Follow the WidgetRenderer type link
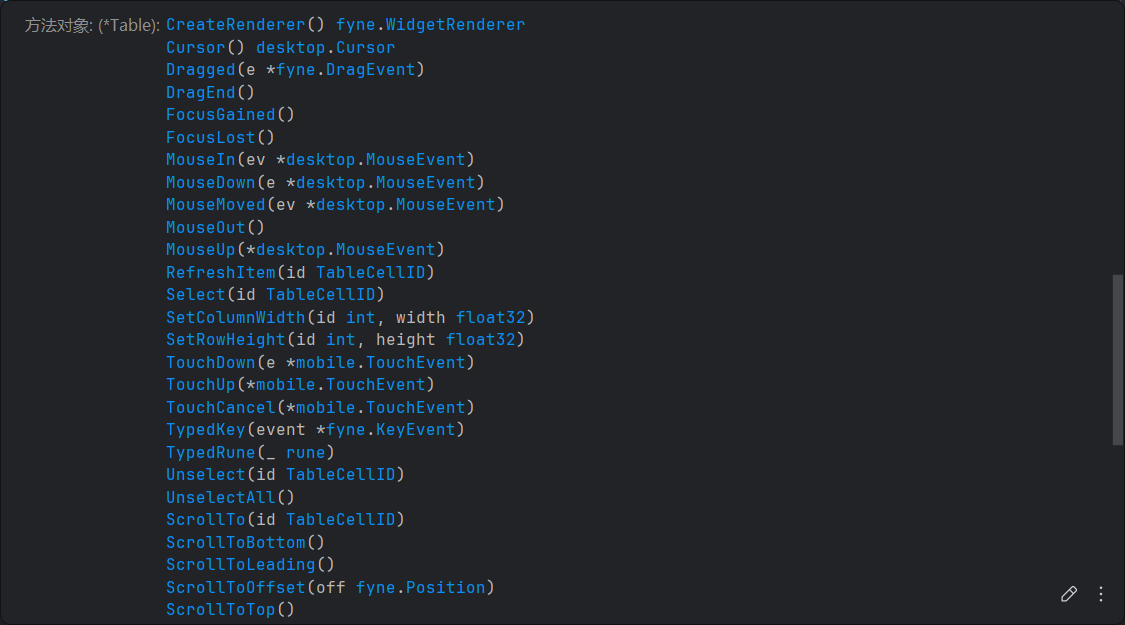 pyautogui.click(x=455, y=24)
